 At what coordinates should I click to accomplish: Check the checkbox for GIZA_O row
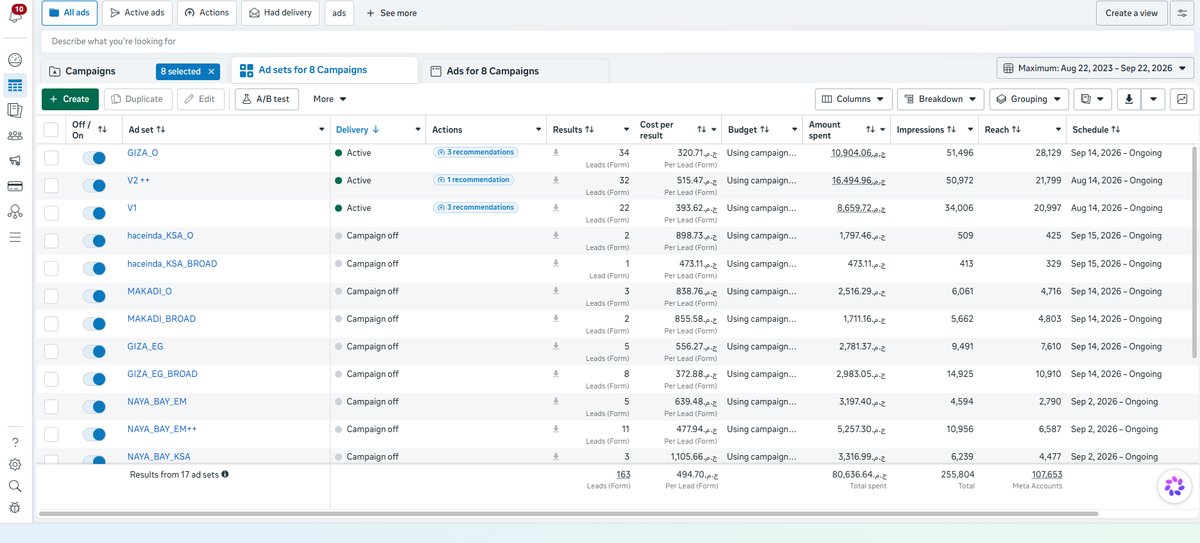(x=51, y=157)
